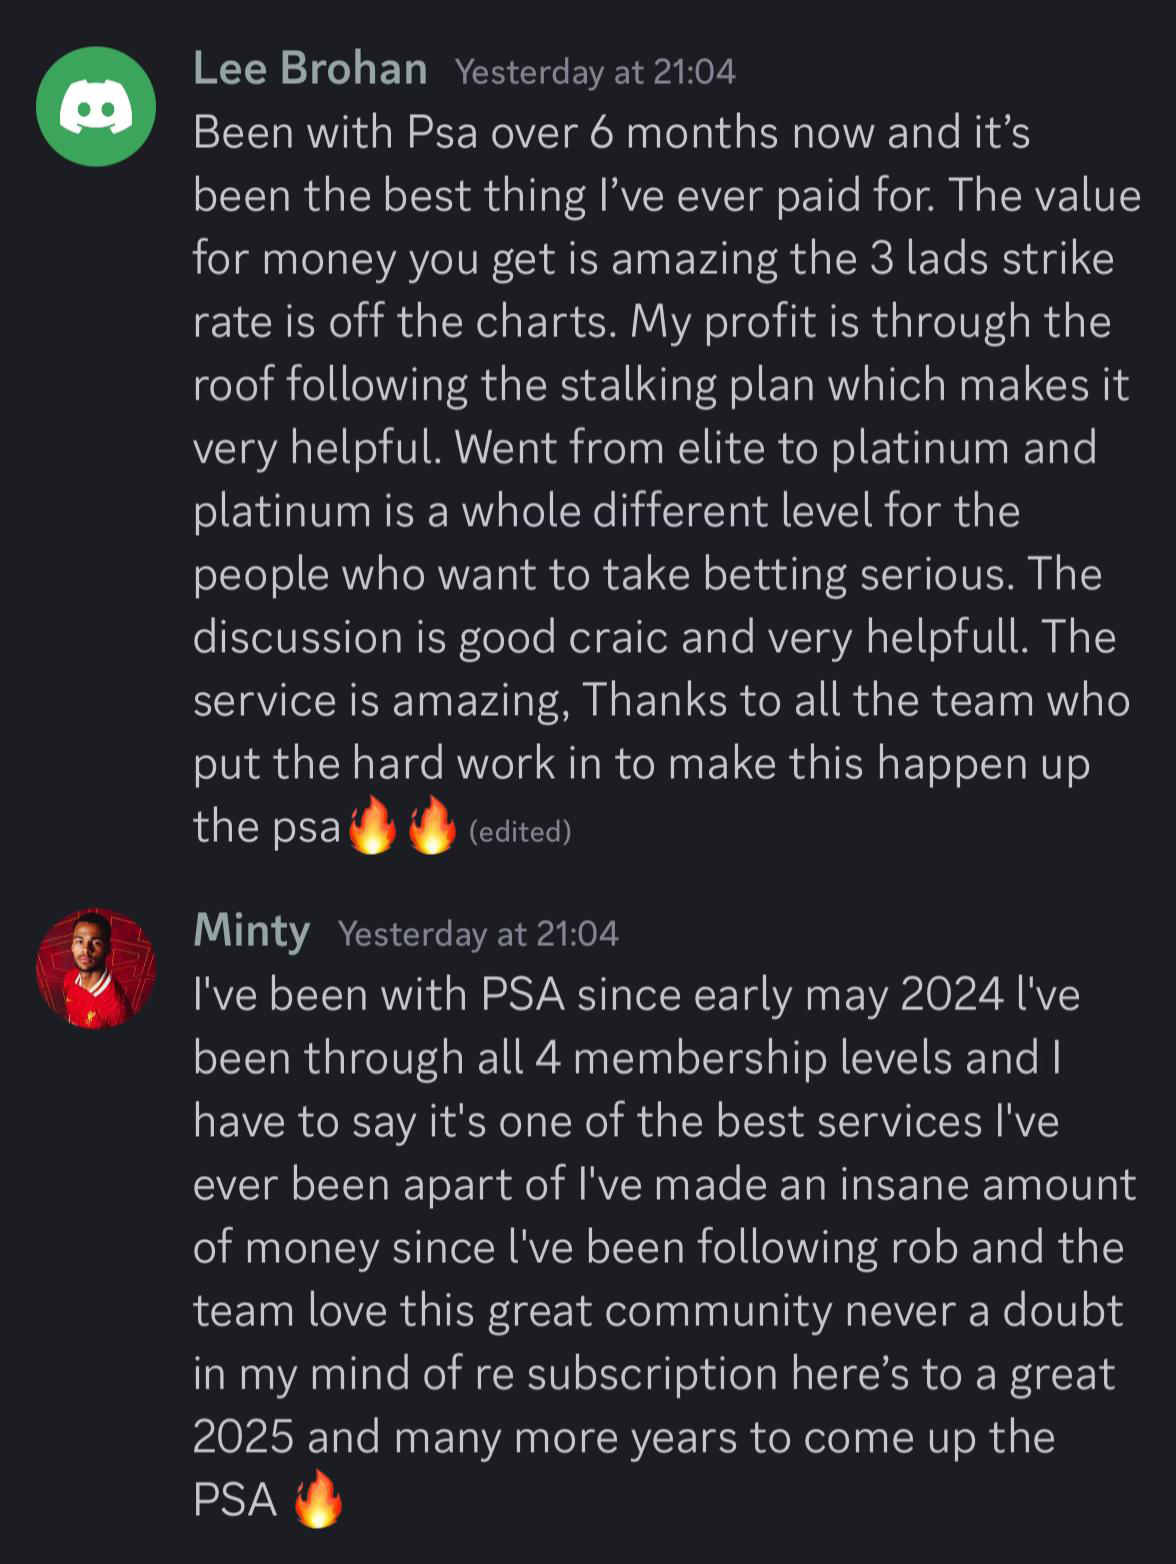Click the timestamp beside Lee Brohan's name
Viewport: 1176px width, 1564px height.
tap(595, 72)
